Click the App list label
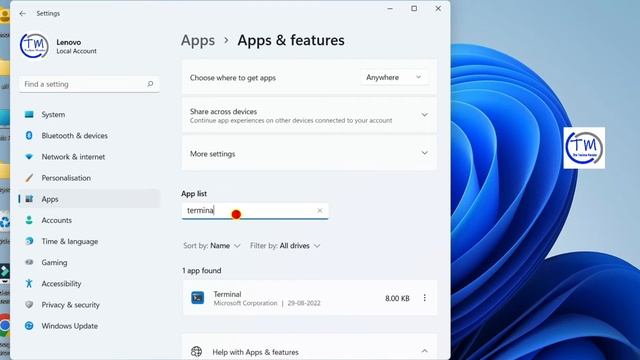The image size is (640, 360). [194, 194]
